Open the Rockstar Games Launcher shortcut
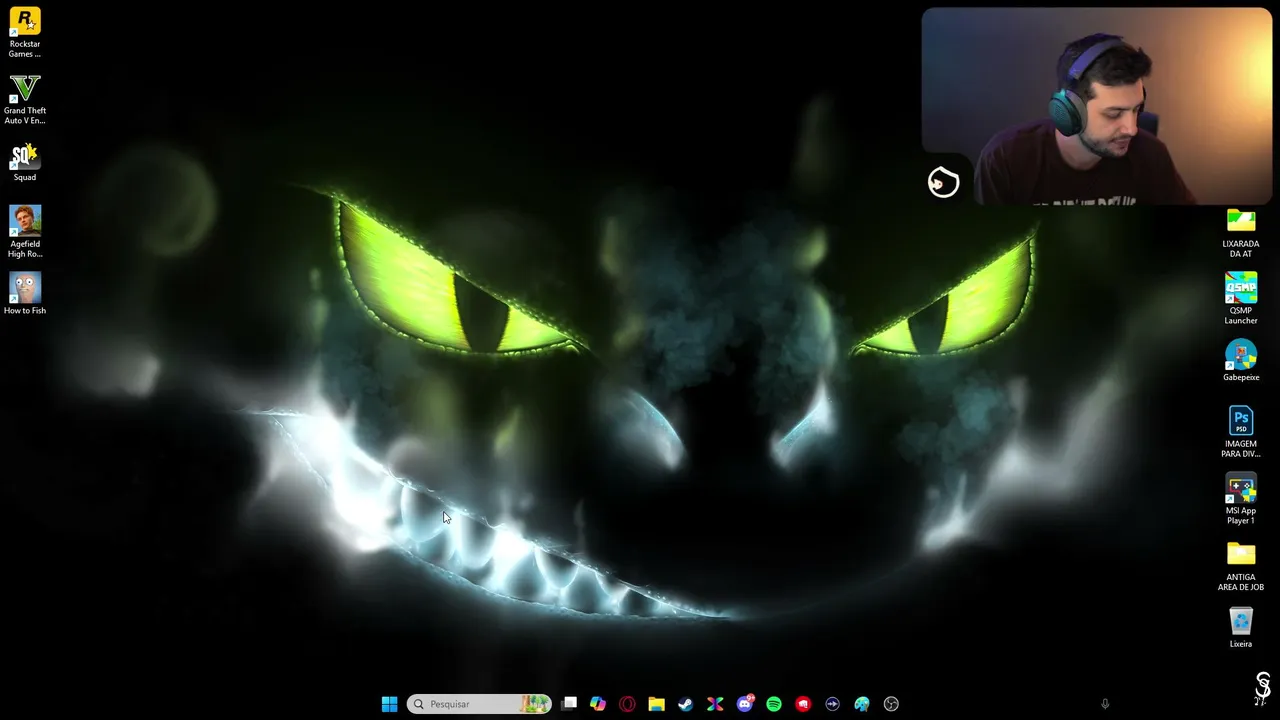Viewport: 1280px width, 720px height. click(25, 32)
